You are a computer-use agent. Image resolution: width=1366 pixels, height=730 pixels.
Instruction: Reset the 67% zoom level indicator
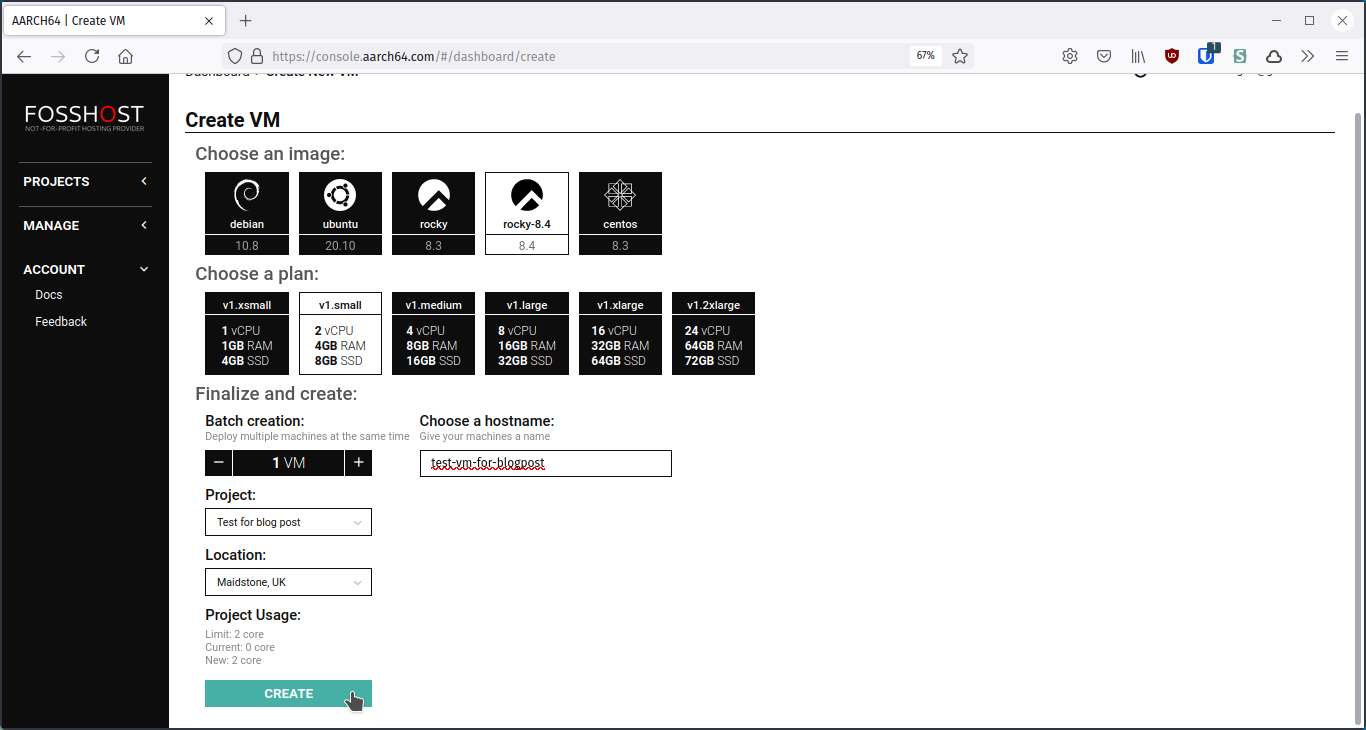[x=925, y=56]
